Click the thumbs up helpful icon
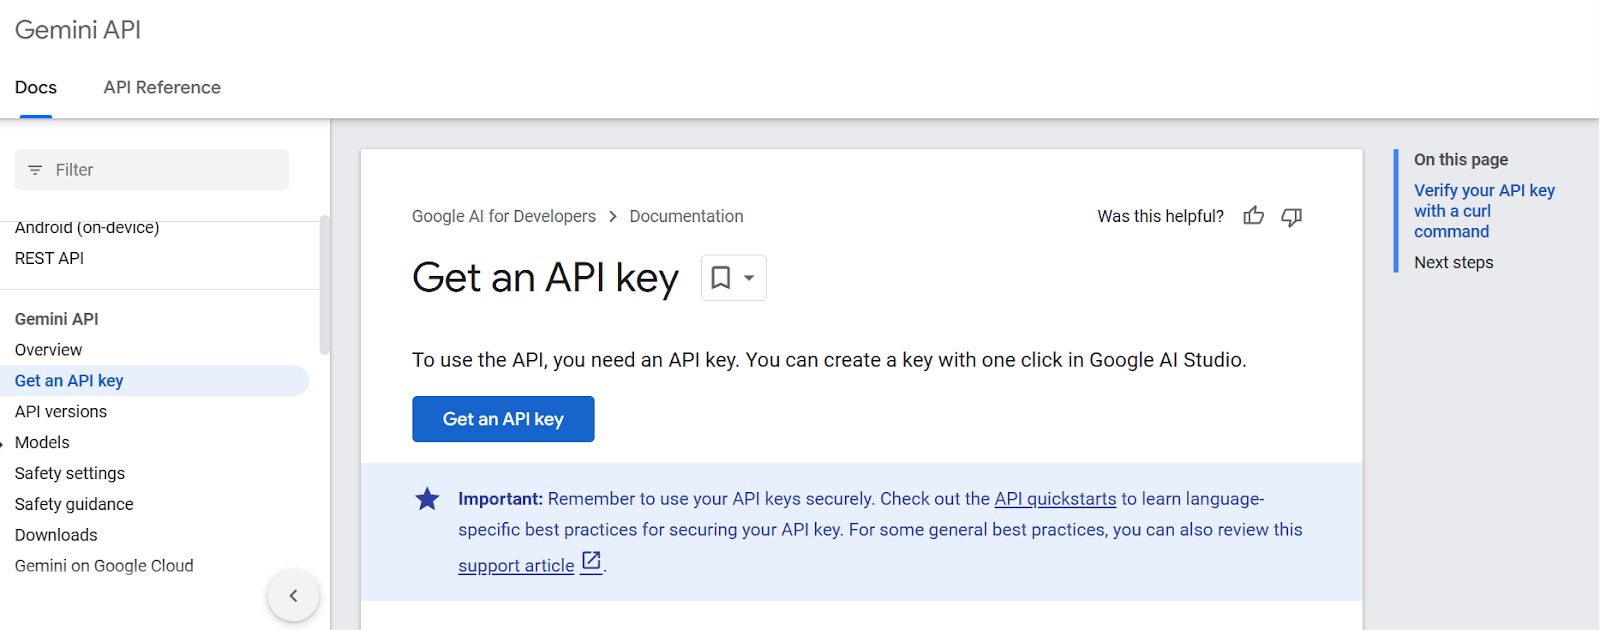The image size is (1600, 630). point(1253,216)
